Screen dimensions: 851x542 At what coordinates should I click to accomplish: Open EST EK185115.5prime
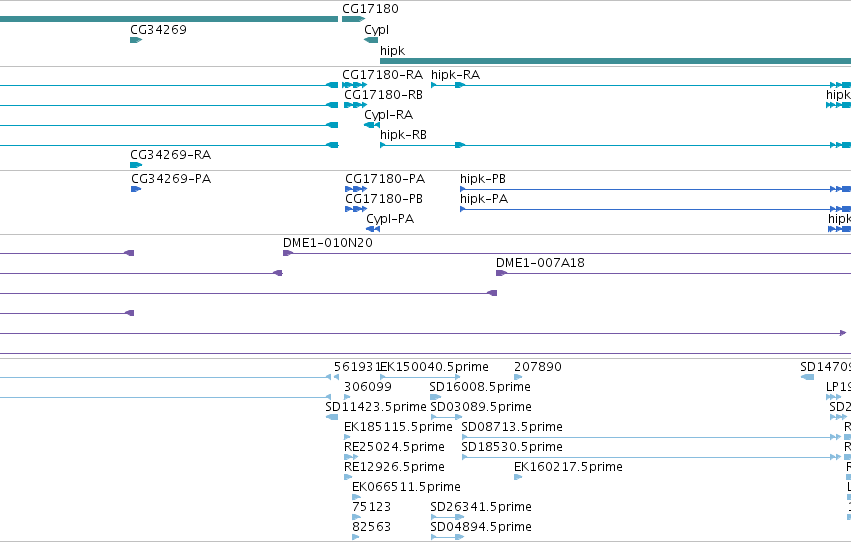point(347,437)
